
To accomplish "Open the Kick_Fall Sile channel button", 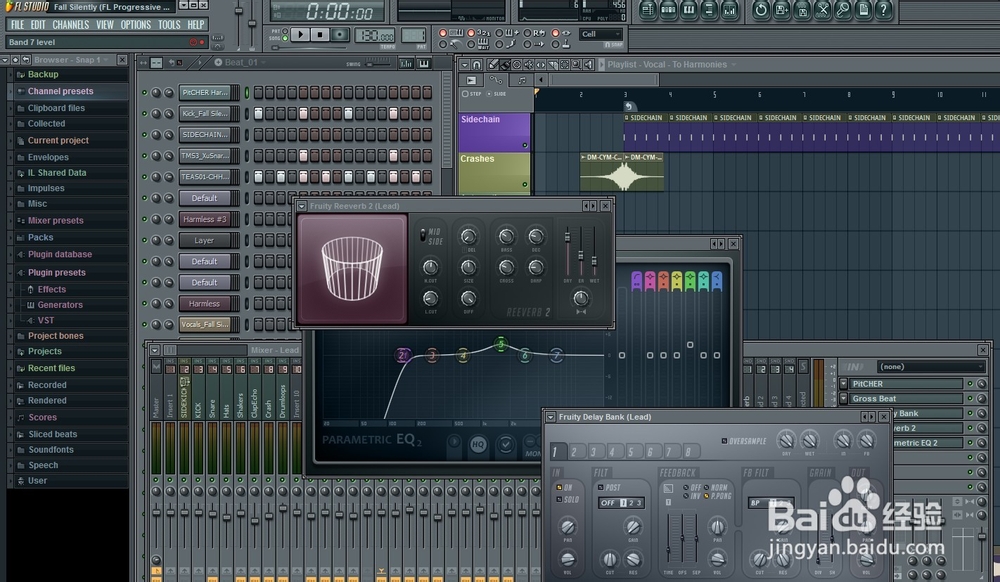I will [205, 113].
